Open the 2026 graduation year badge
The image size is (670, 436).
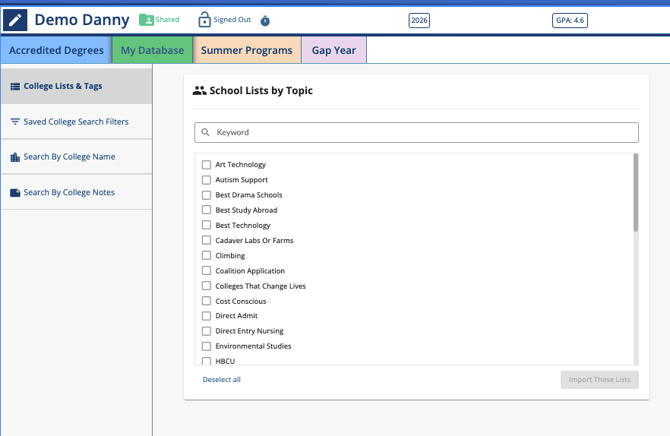tap(419, 20)
